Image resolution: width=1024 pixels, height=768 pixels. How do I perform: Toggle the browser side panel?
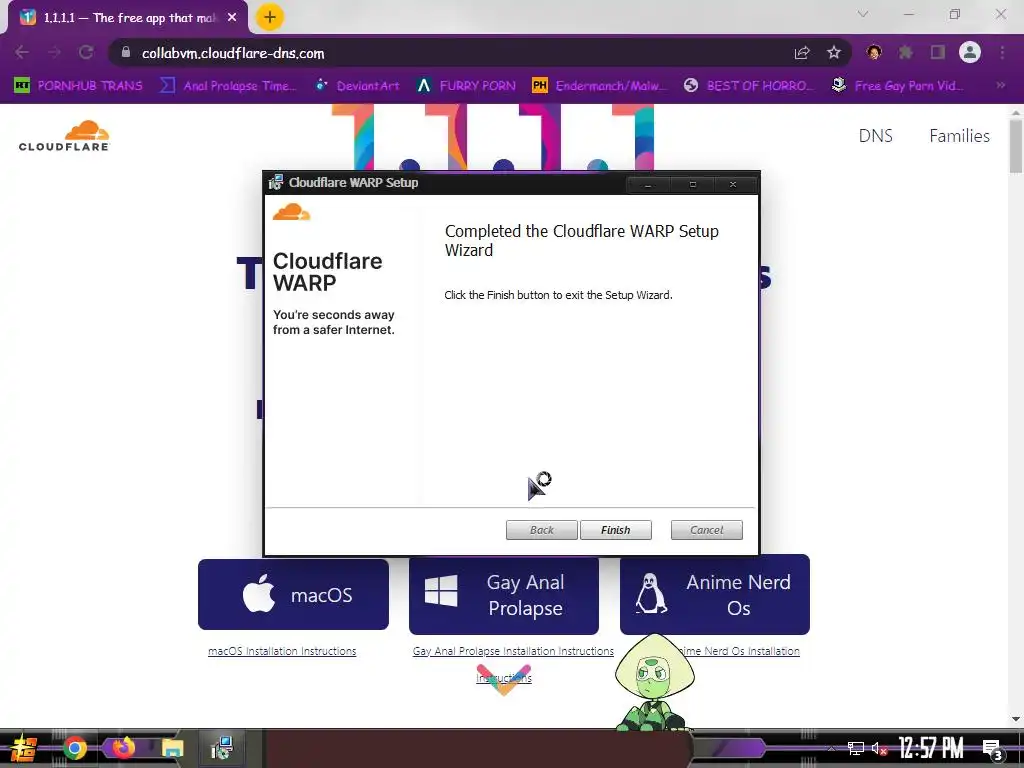[x=938, y=52]
